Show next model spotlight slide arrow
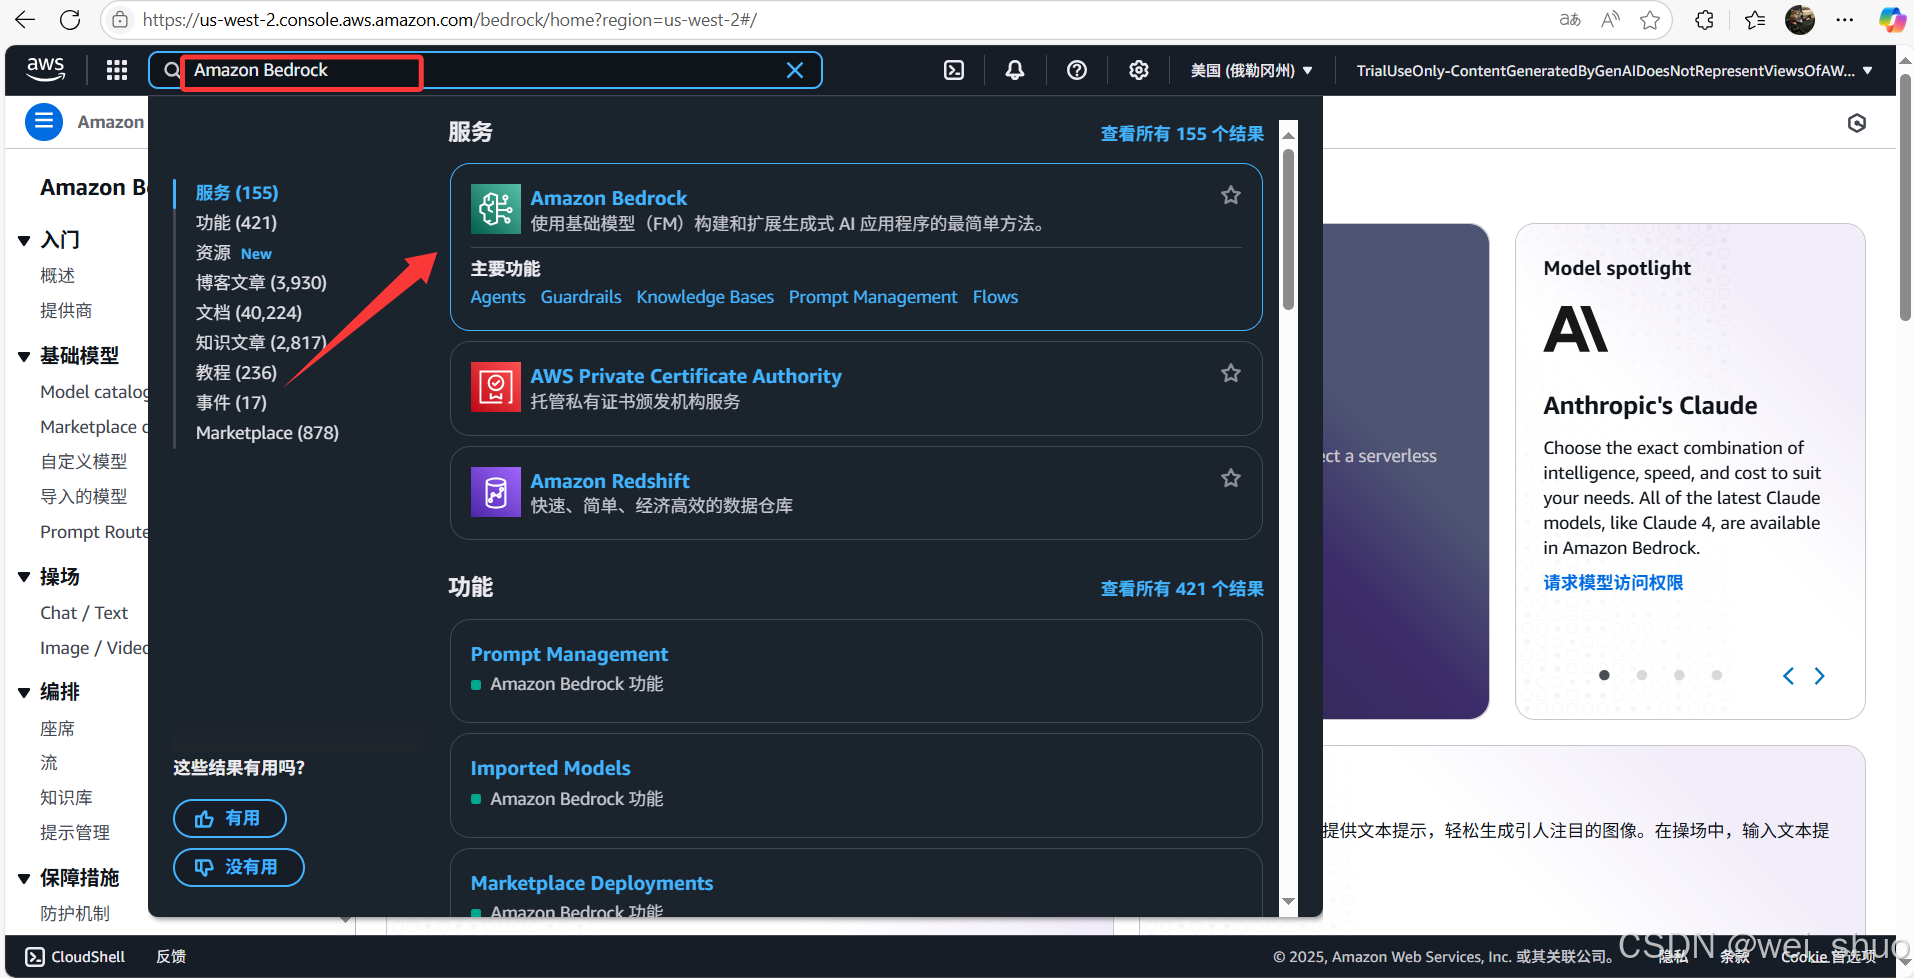This screenshot has width=1914, height=978. coord(1820,676)
